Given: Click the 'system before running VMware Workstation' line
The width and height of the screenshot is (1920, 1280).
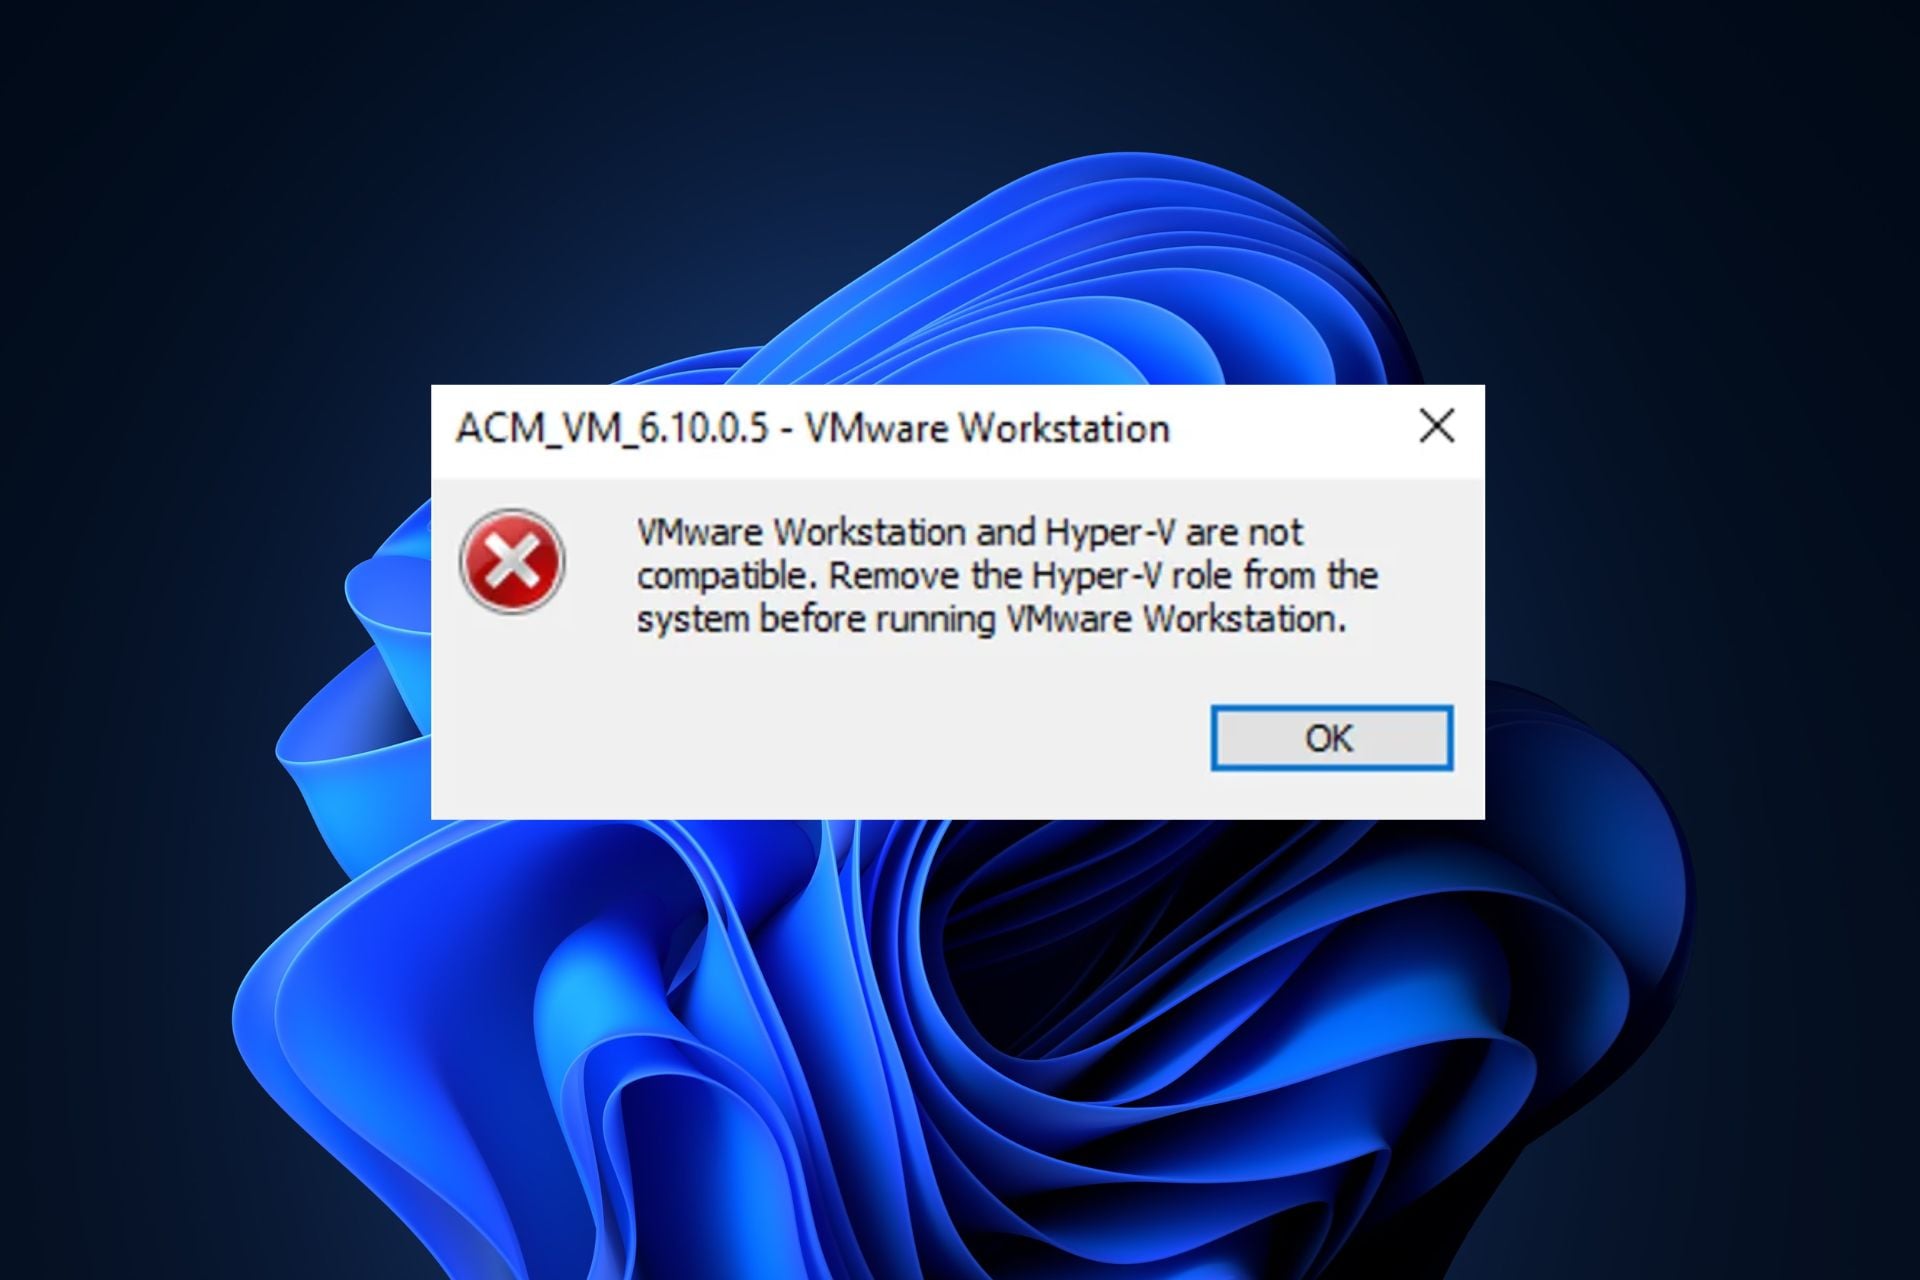Looking at the screenshot, I should (x=991, y=619).
